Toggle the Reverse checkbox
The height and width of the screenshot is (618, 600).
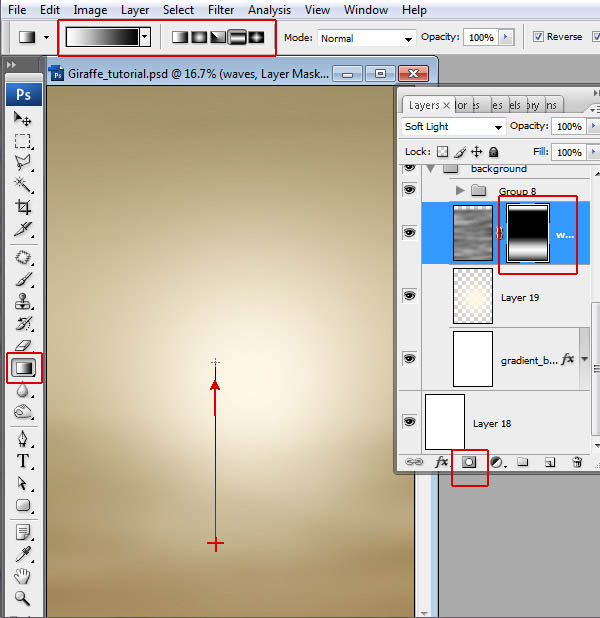pyautogui.click(x=539, y=37)
